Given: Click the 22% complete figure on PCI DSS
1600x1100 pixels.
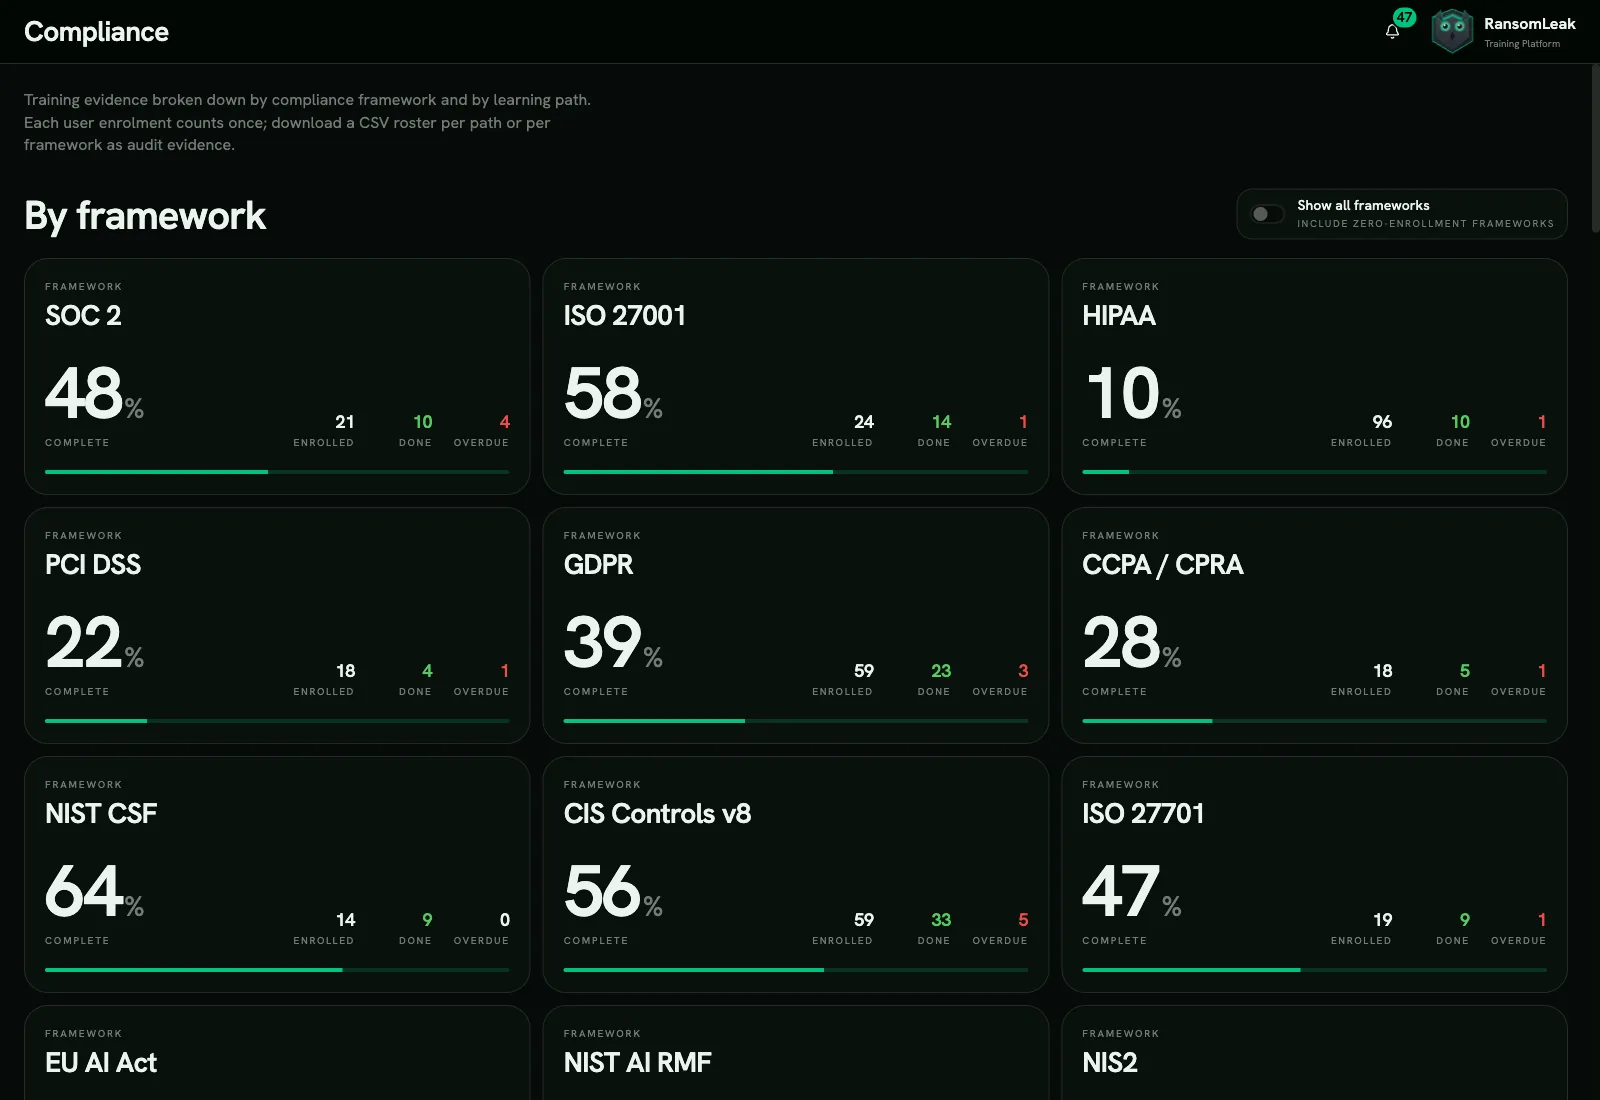Looking at the screenshot, I should pyautogui.click(x=94, y=642).
